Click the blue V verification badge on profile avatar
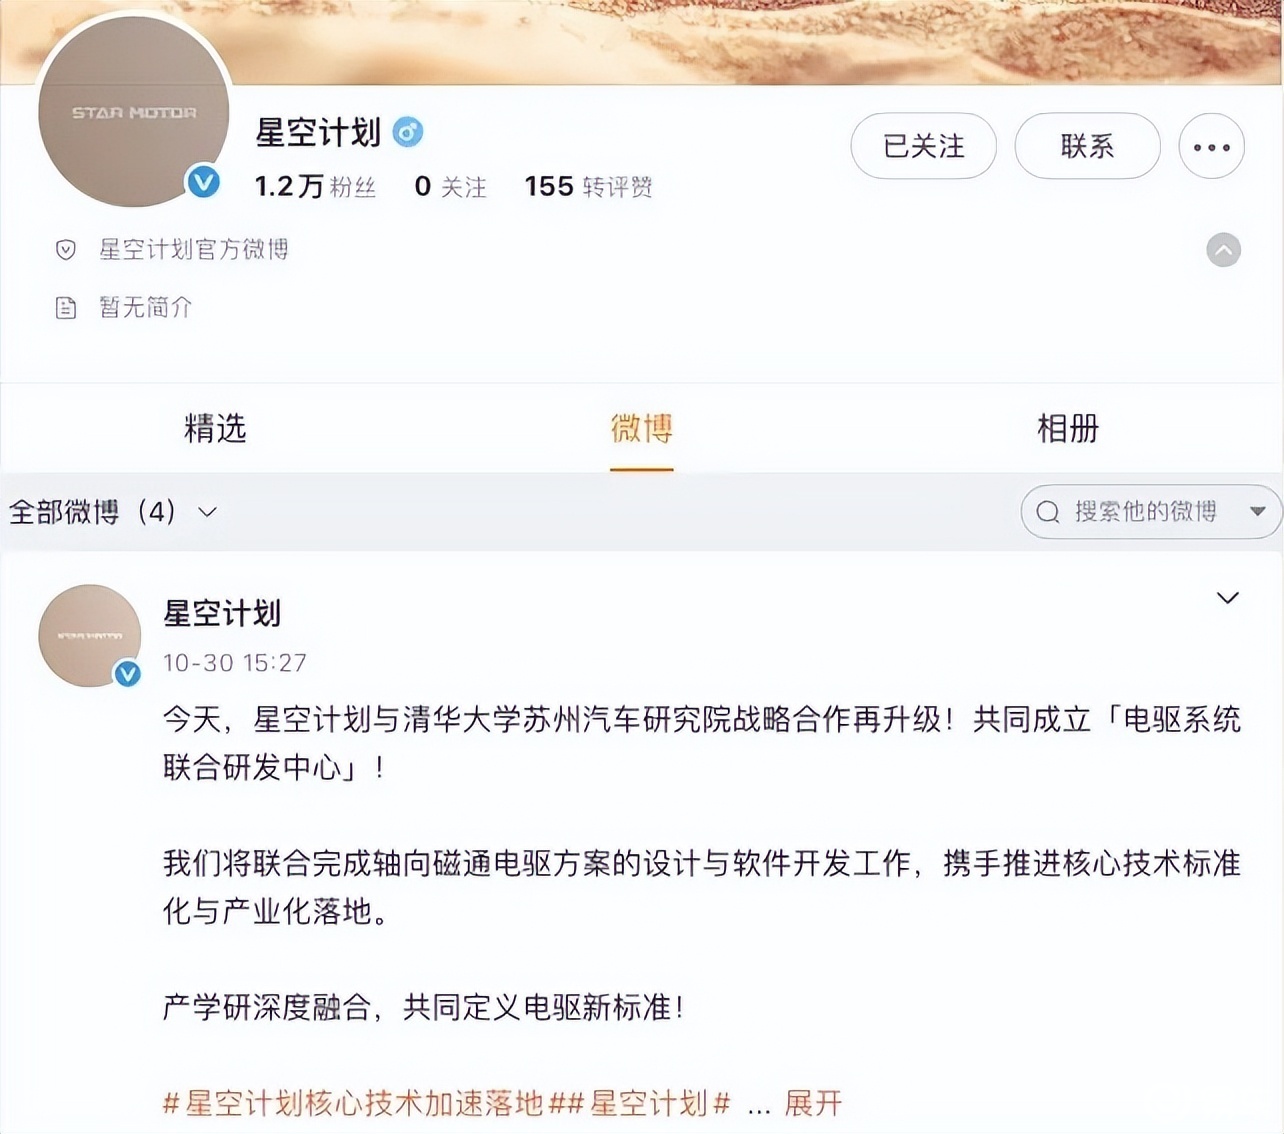1284x1134 pixels. pyautogui.click(x=204, y=181)
